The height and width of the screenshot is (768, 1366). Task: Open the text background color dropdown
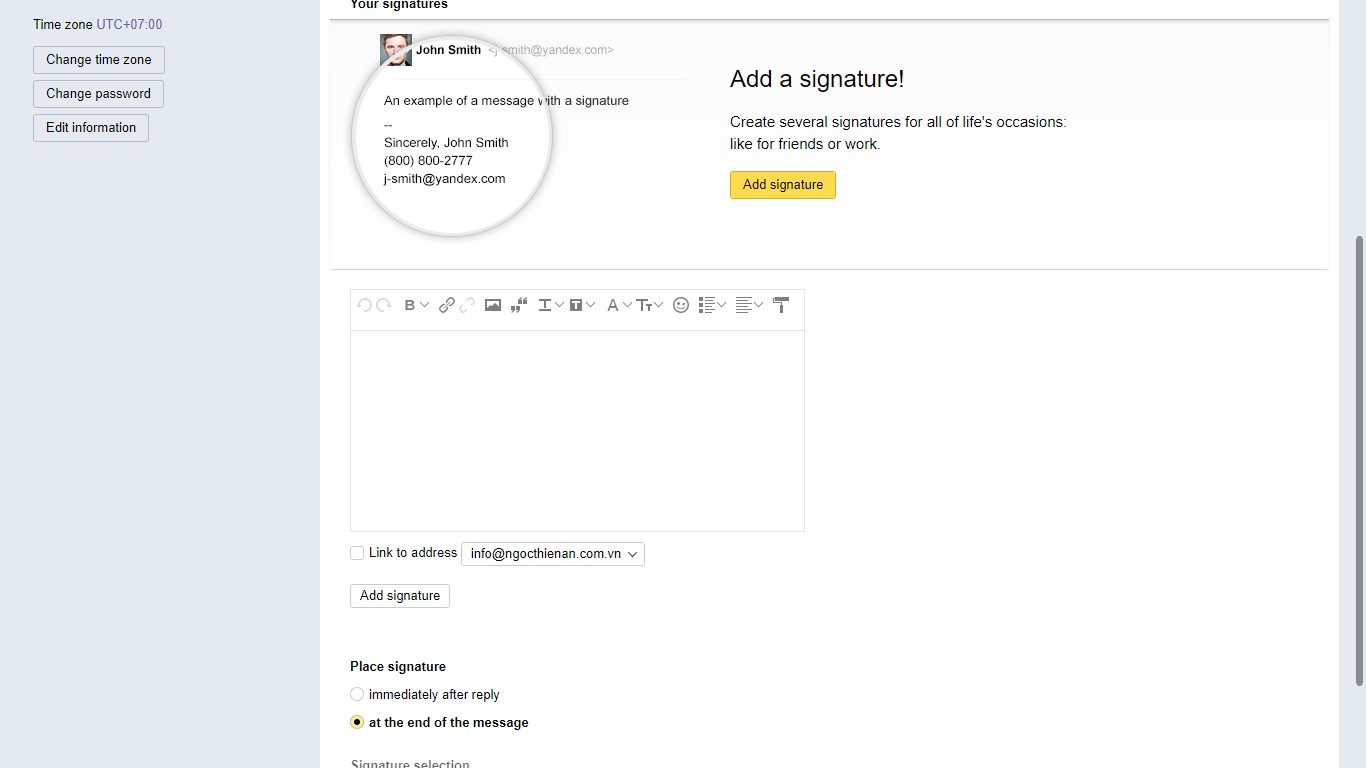[582, 305]
